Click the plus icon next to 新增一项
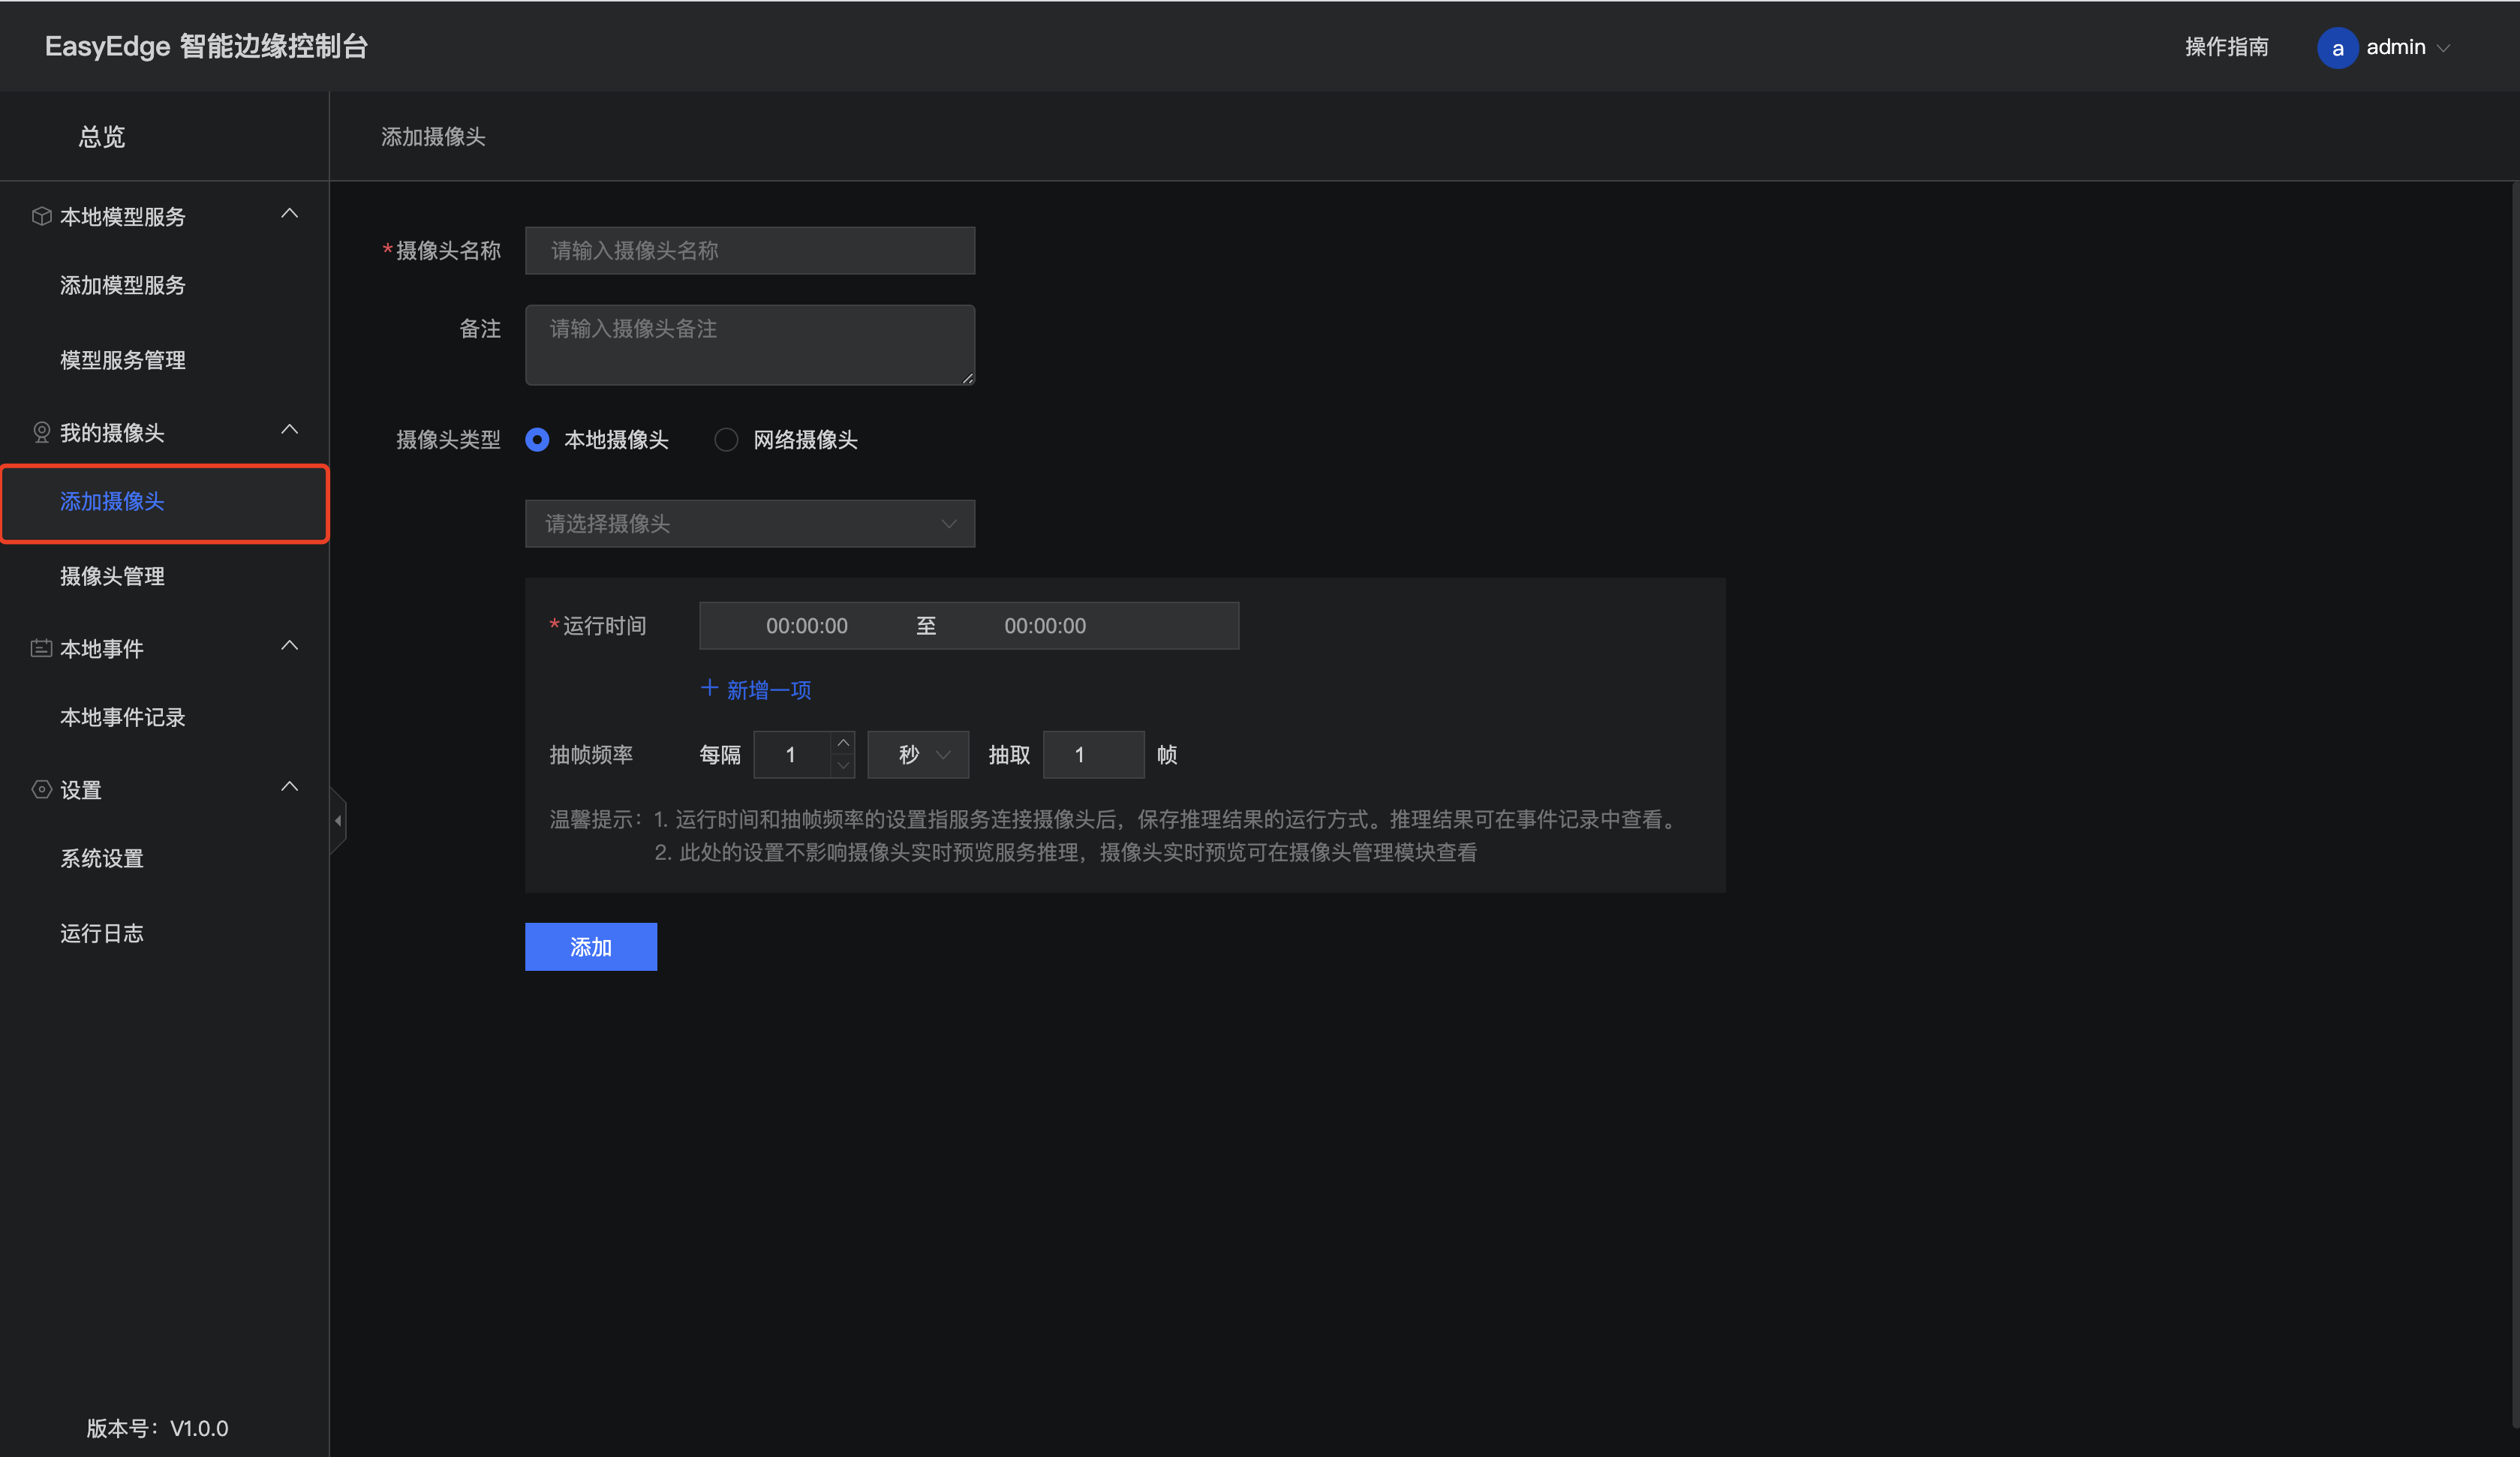 (709, 688)
